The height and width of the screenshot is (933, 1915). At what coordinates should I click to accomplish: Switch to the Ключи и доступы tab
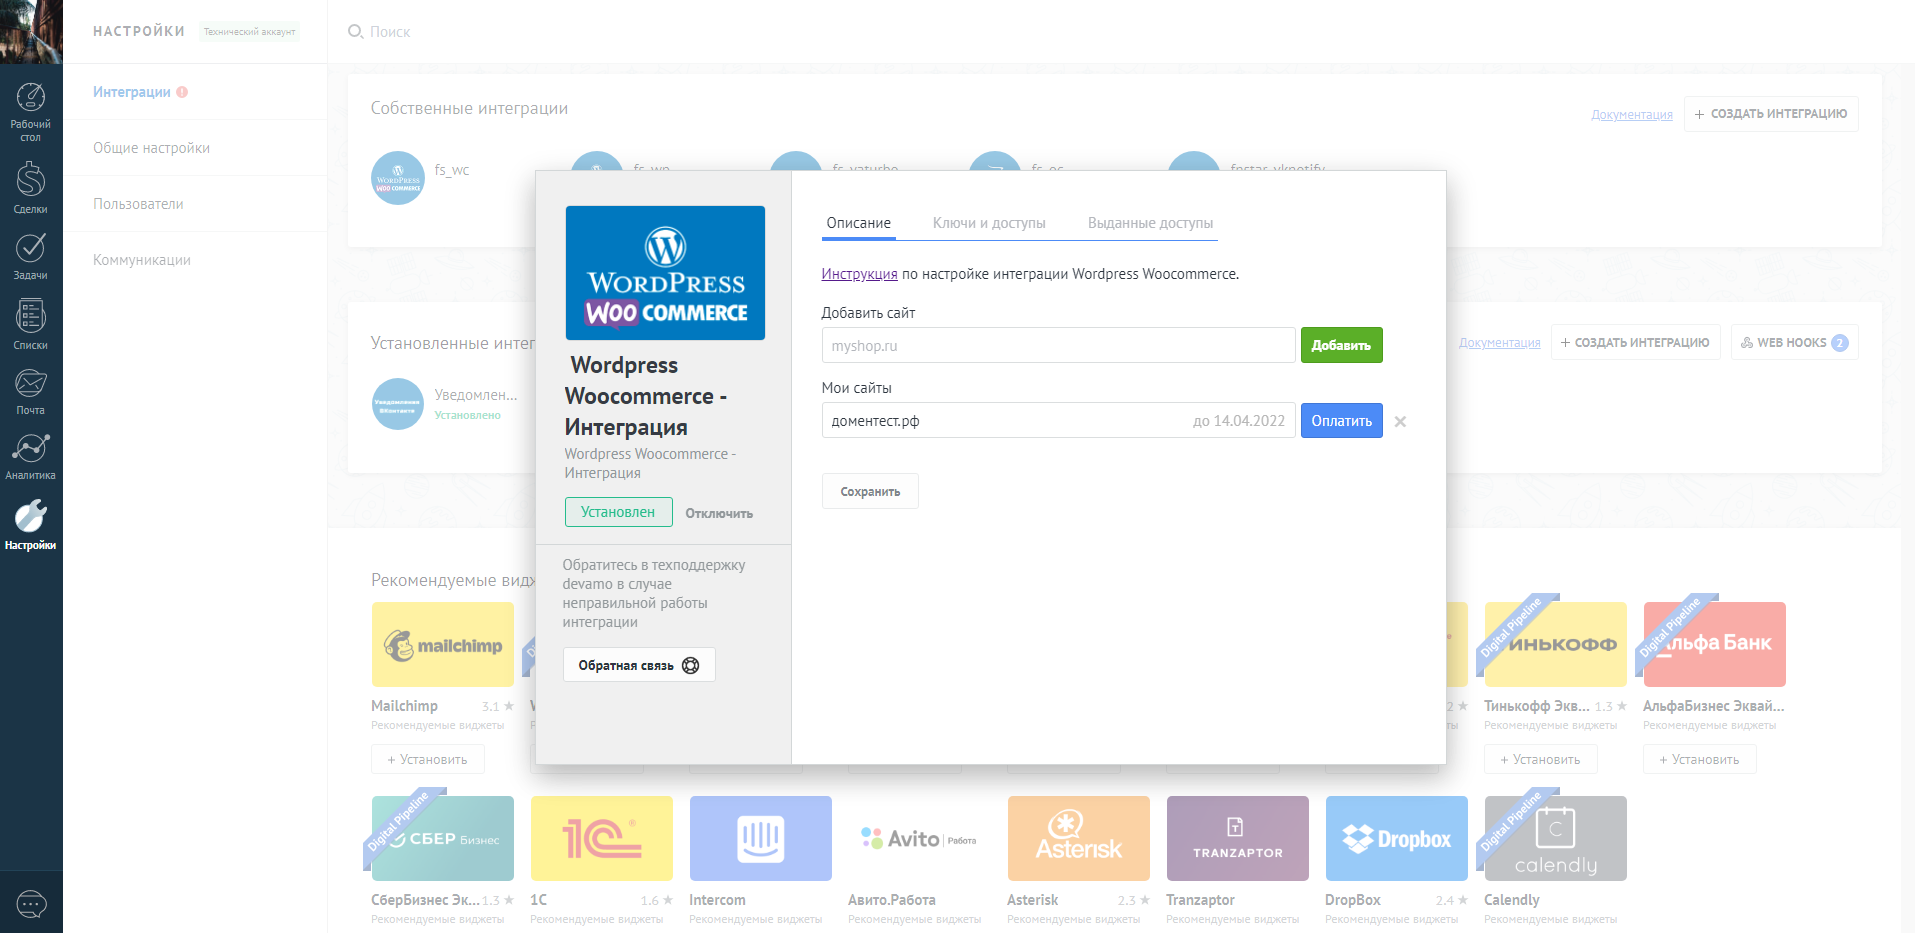pyautogui.click(x=989, y=223)
